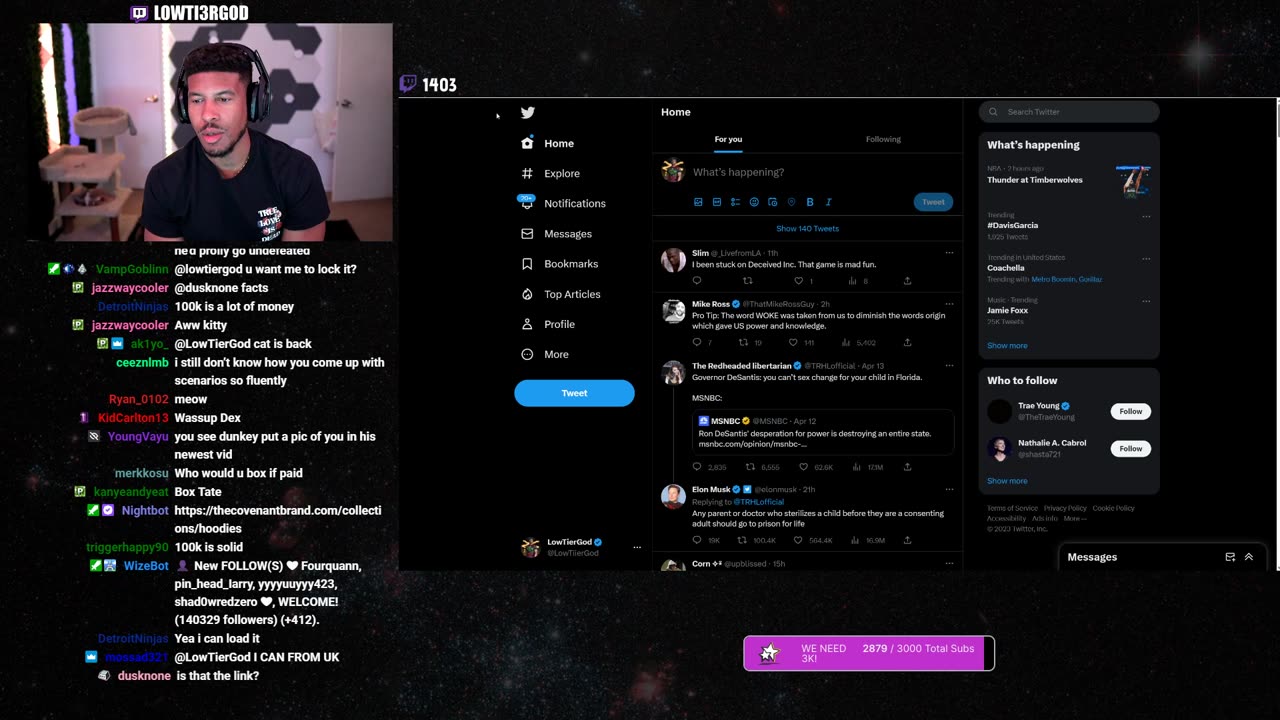Retweet Elon Musk's tweet

point(743,540)
